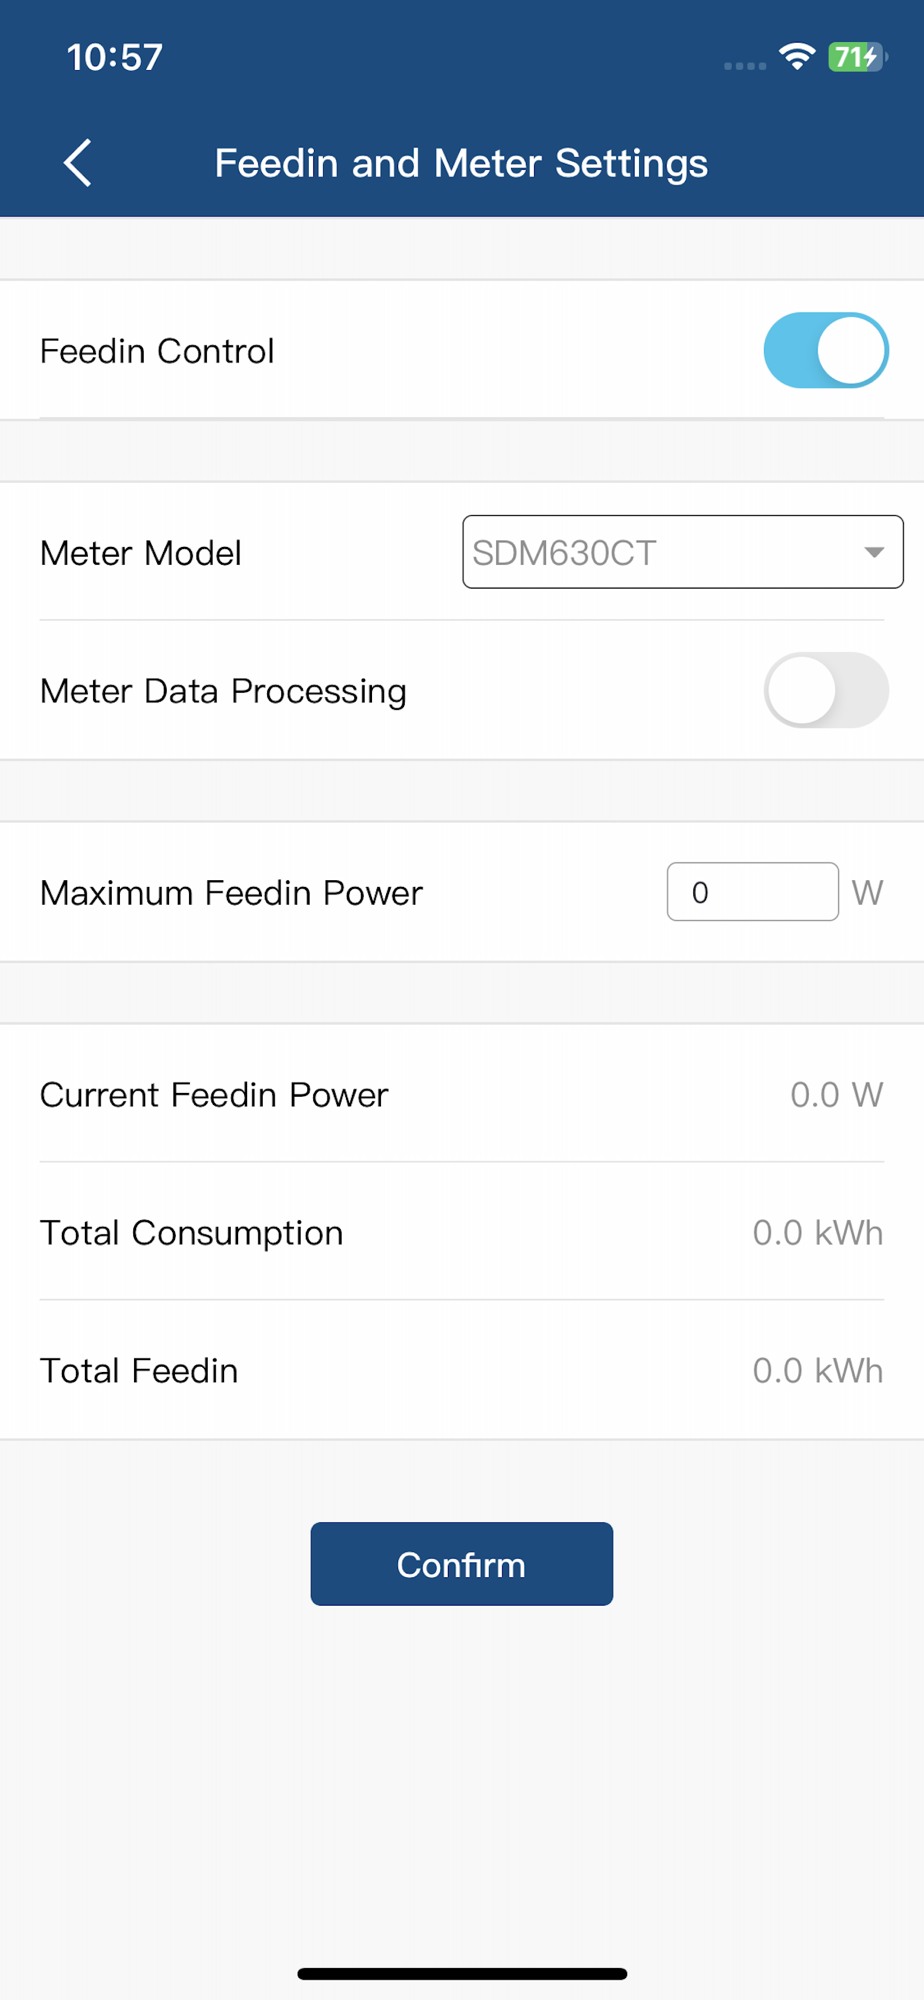Tap the Feedin Control label
The width and height of the screenshot is (924, 2000).
157,352
